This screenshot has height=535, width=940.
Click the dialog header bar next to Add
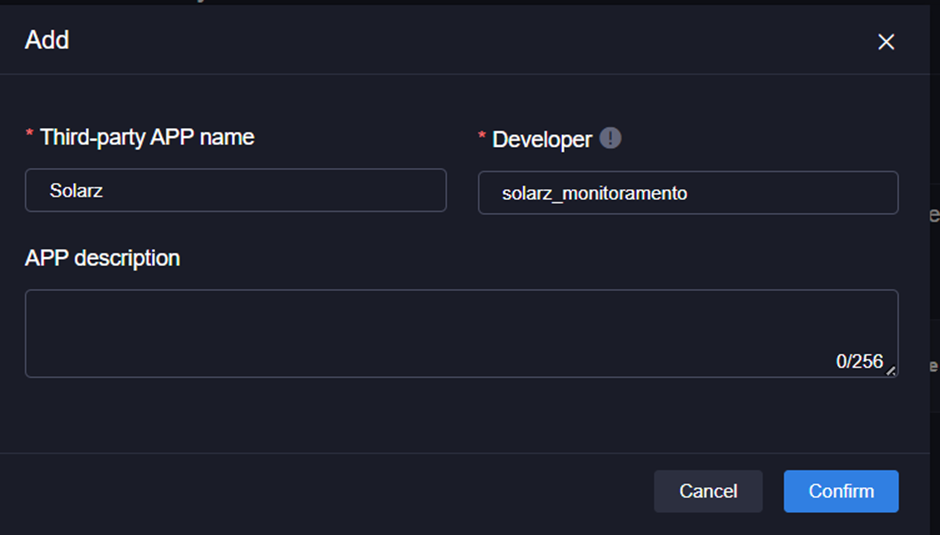(450, 41)
